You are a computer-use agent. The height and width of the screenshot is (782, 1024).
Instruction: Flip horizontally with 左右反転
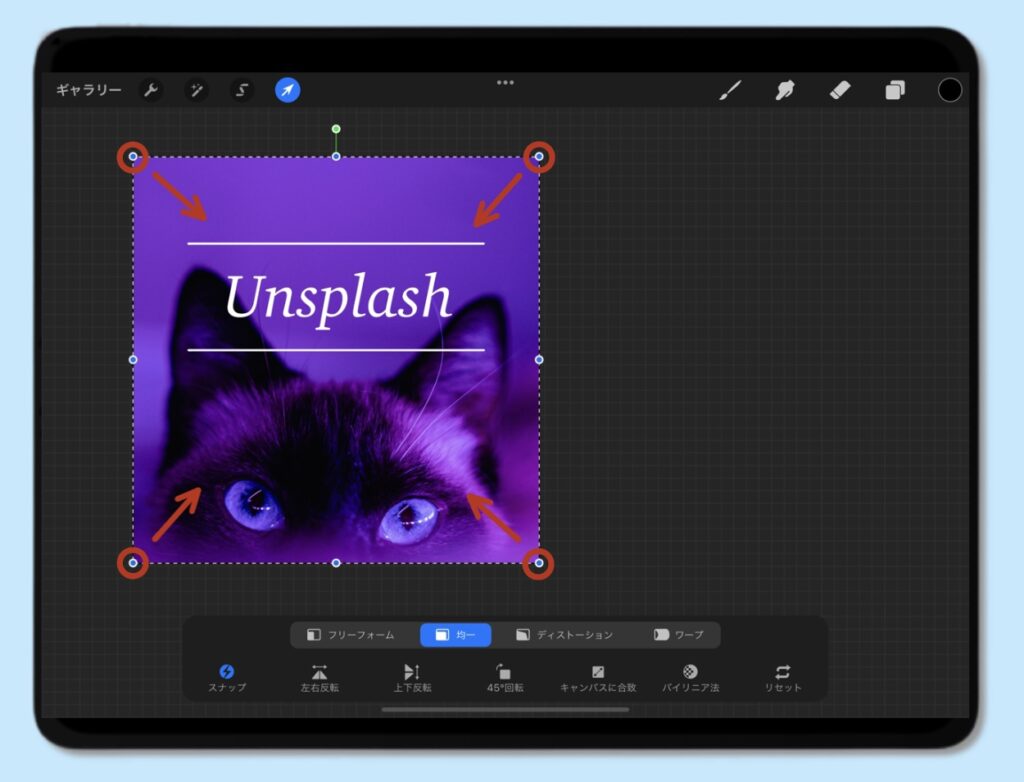[319, 678]
